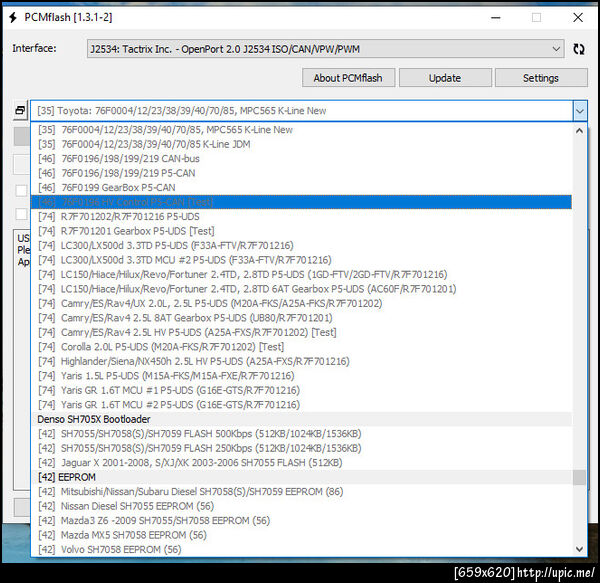Choose 76F0196/198/199/219 P5-CAN entry
The image size is (600, 583).
pyautogui.click(x=301, y=173)
